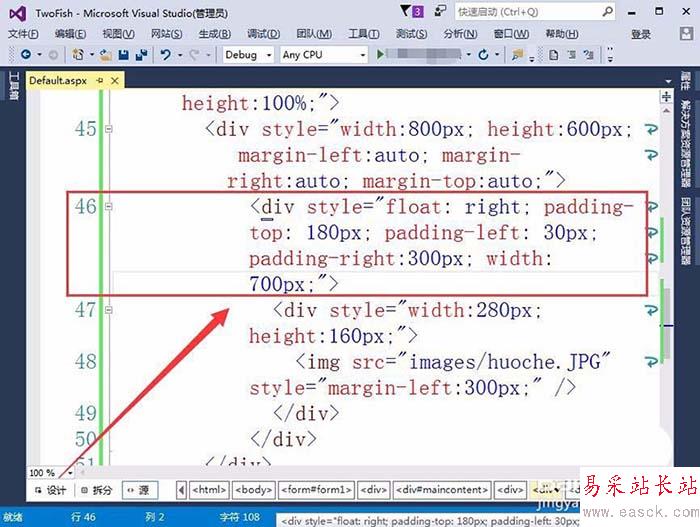This screenshot has height=527, width=700.
Task: Click the page icon after the Find toolbar button
Action: [554, 55]
